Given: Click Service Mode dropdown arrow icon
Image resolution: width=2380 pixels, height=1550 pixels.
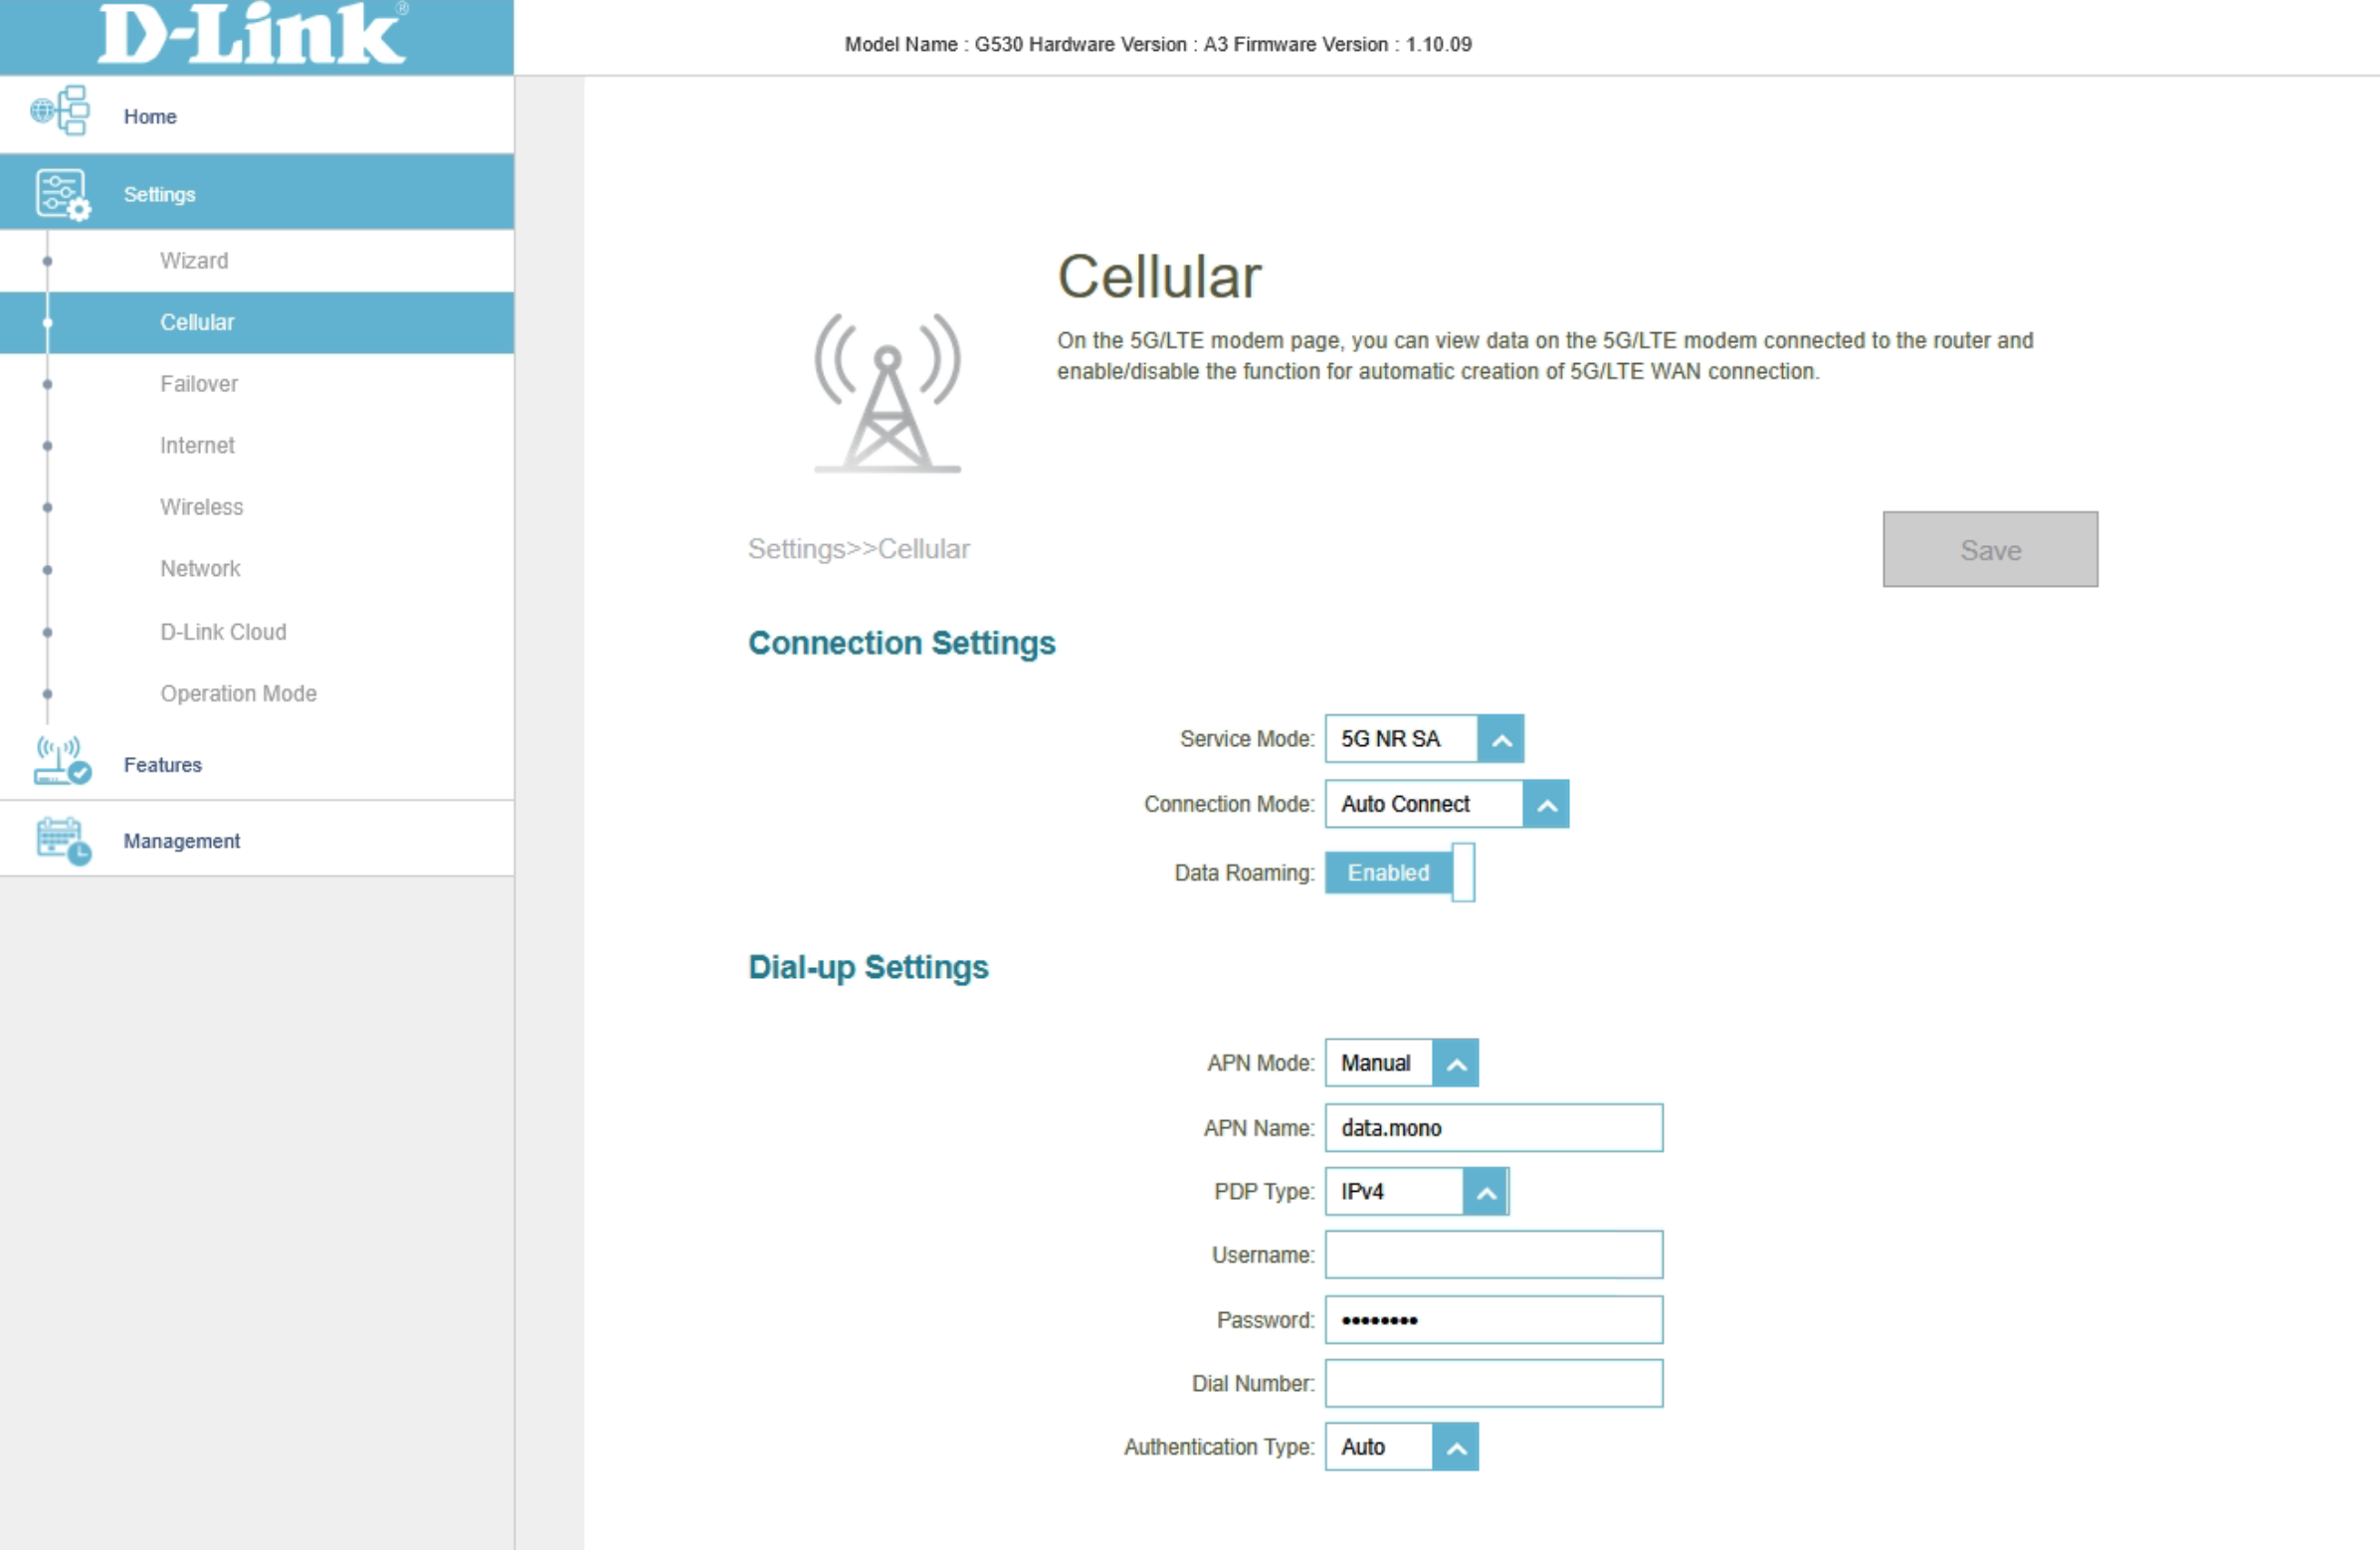Looking at the screenshot, I should tap(1500, 739).
